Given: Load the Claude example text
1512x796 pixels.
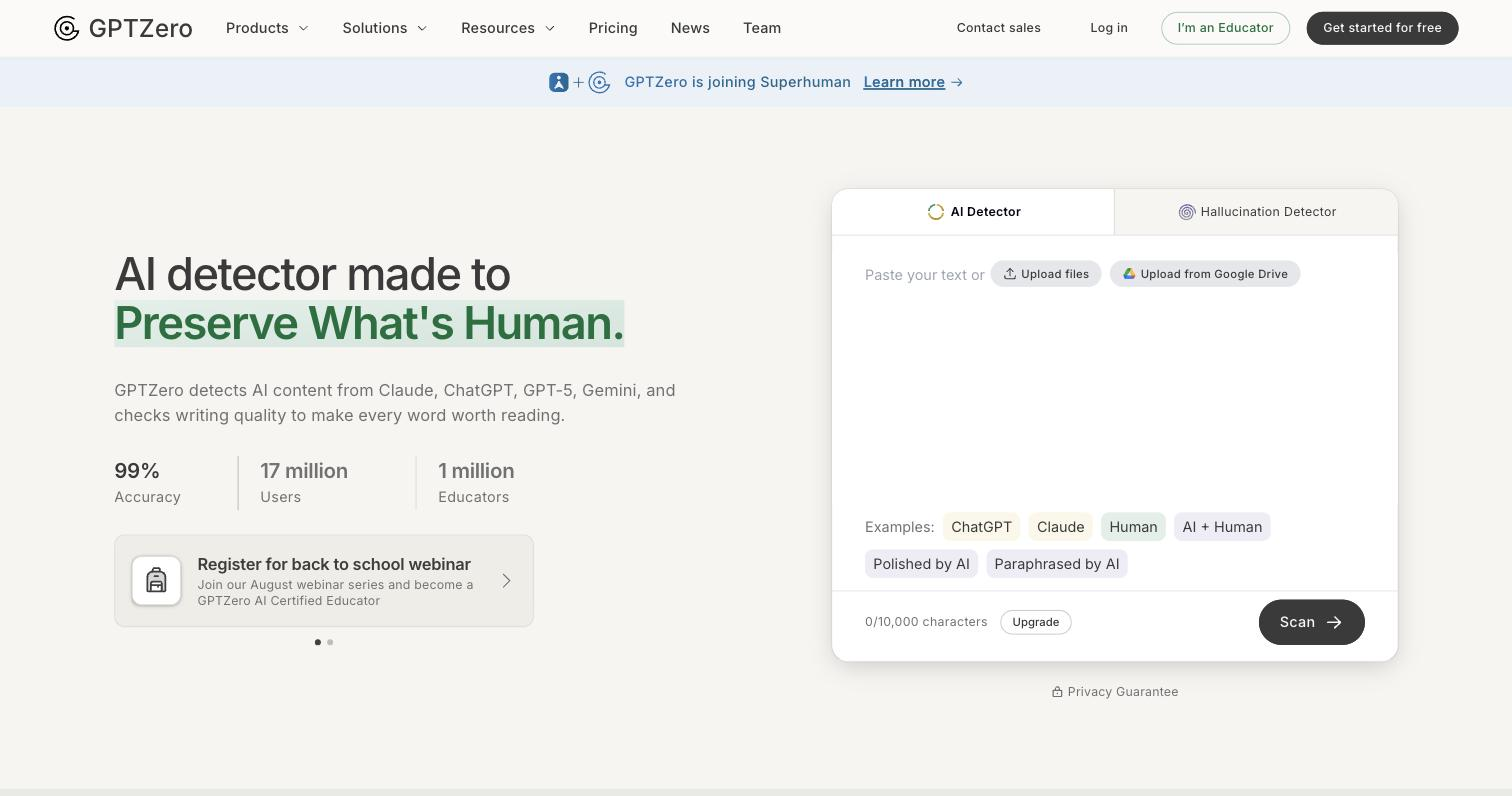Looking at the screenshot, I should [x=1060, y=527].
